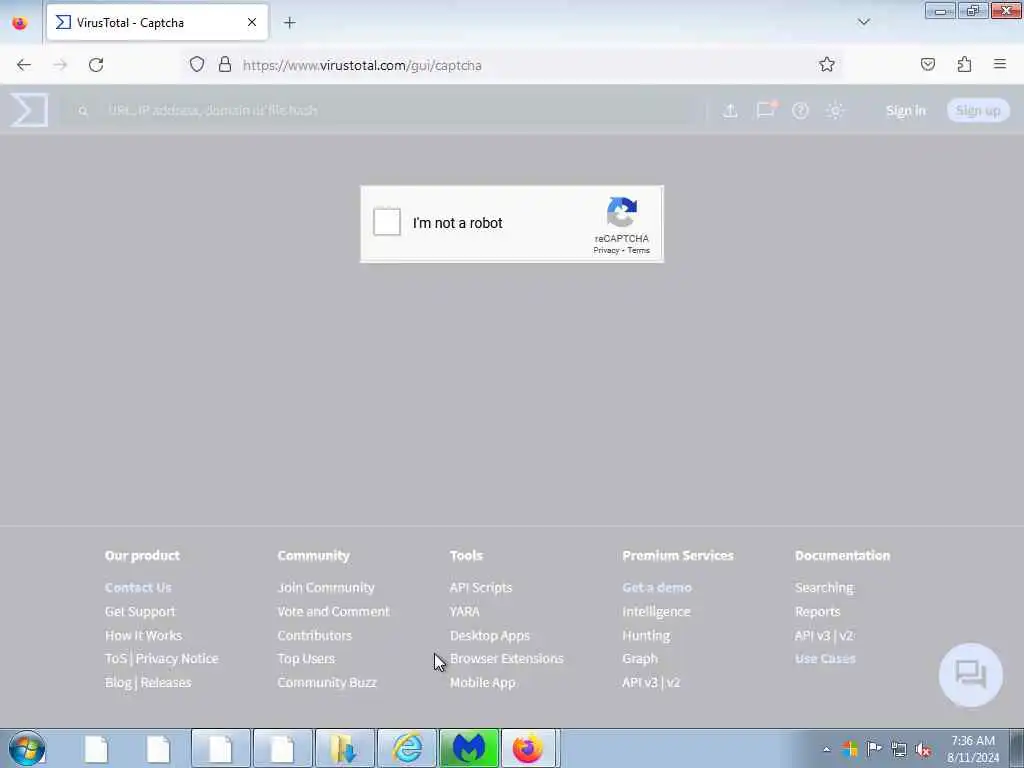Open the Releases footer link
1024x768 pixels.
(x=166, y=682)
